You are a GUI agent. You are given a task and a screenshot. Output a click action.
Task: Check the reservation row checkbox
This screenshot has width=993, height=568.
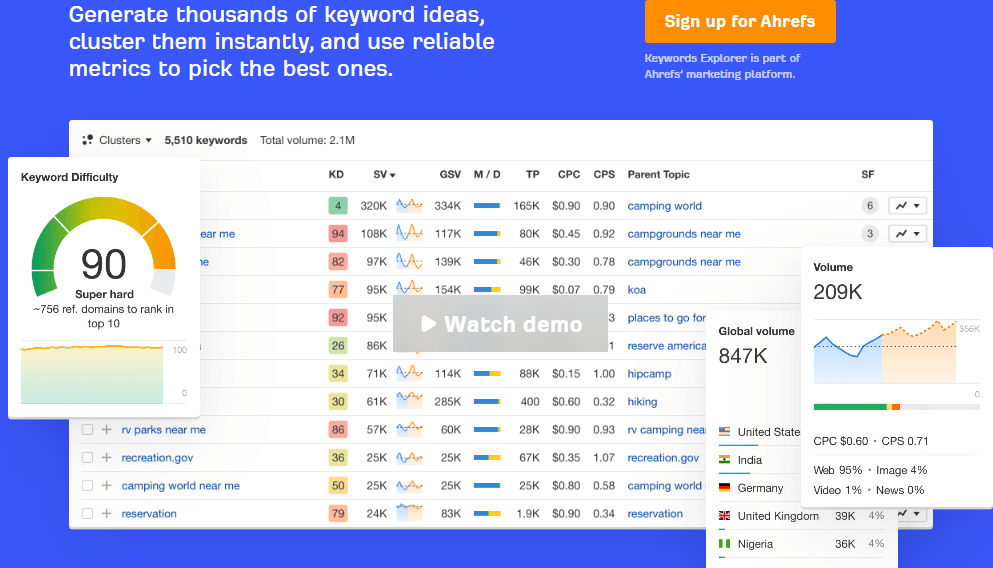(x=87, y=513)
